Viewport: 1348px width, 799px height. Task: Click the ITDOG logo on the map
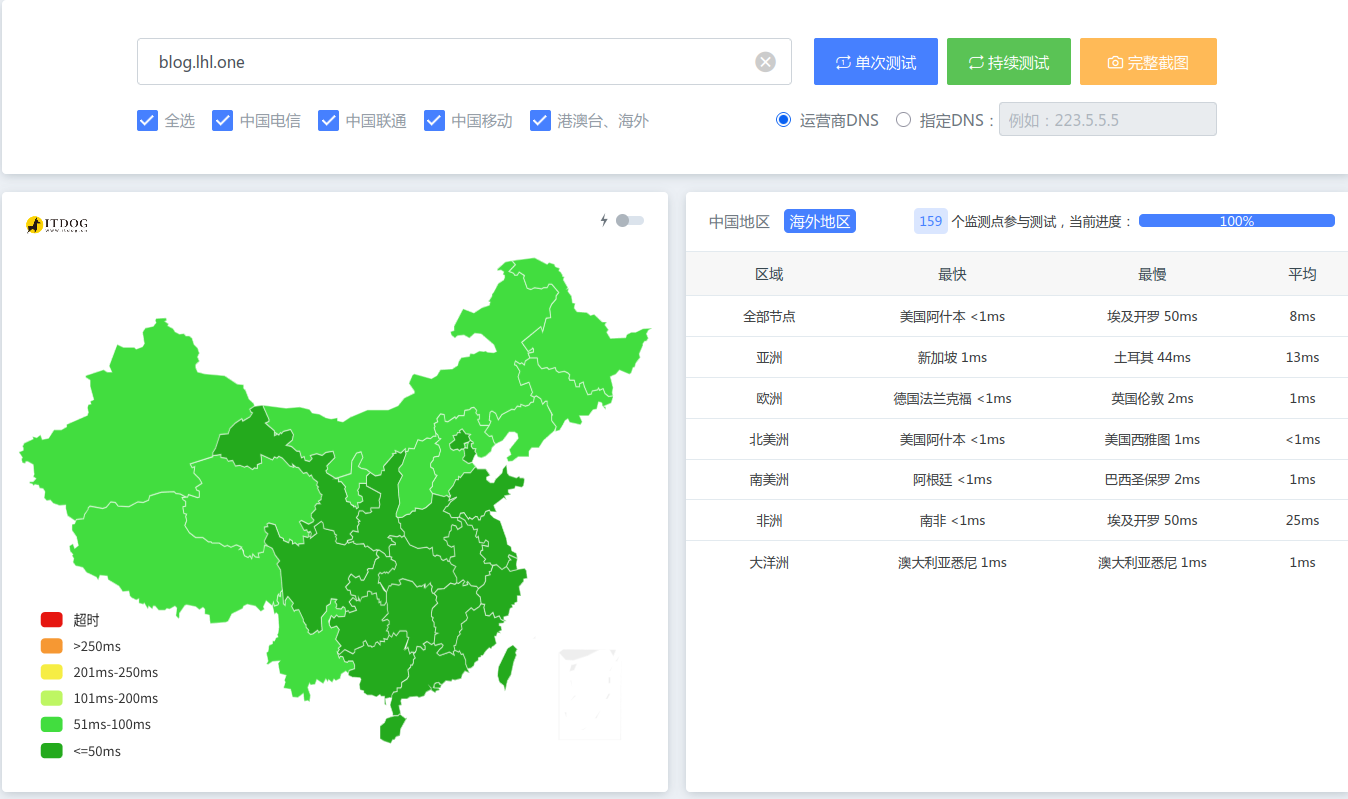pyautogui.click(x=55, y=223)
